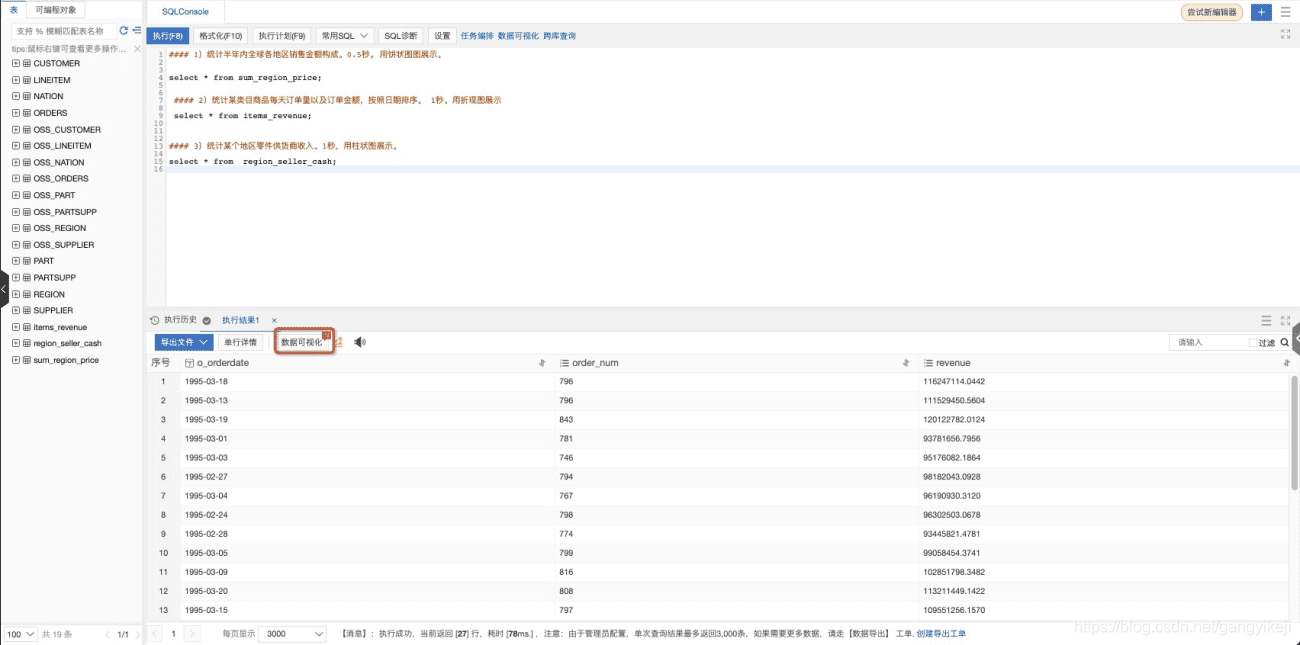Expand the CUSTOMER table node
1300x645 pixels.
click(16, 63)
